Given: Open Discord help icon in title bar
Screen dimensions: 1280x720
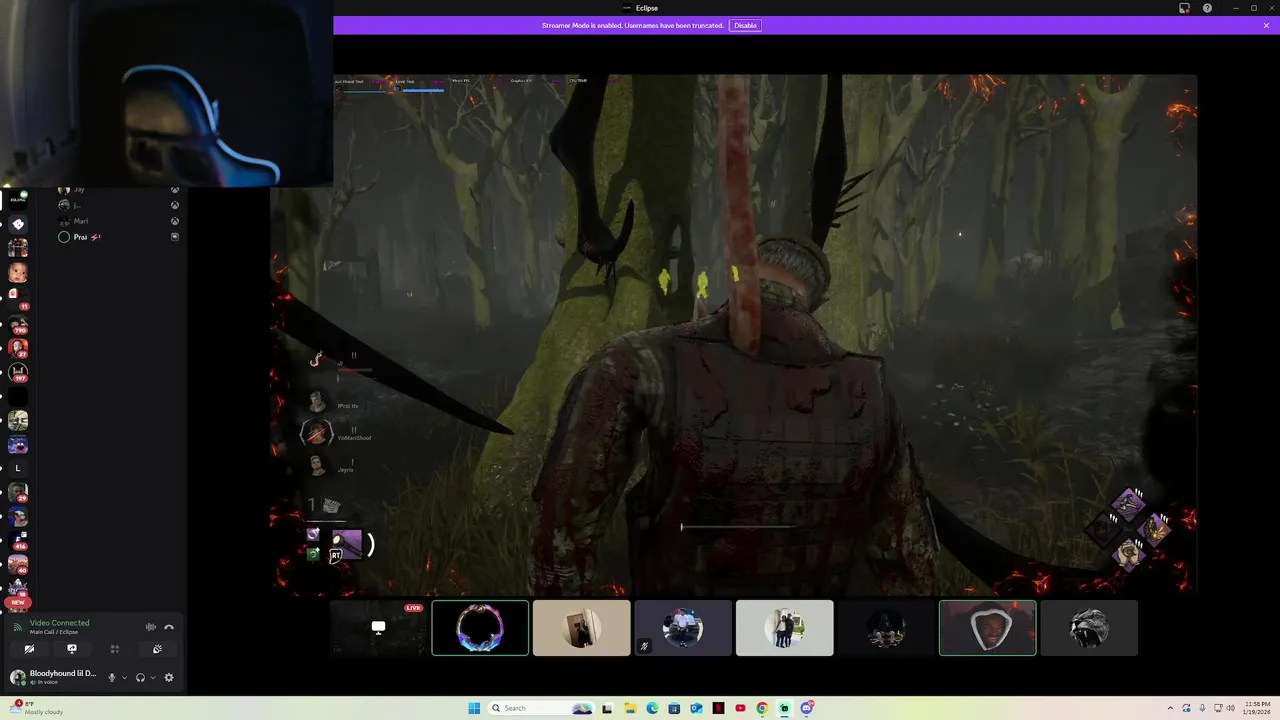Looking at the screenshot, I should tap(1207, 8).
